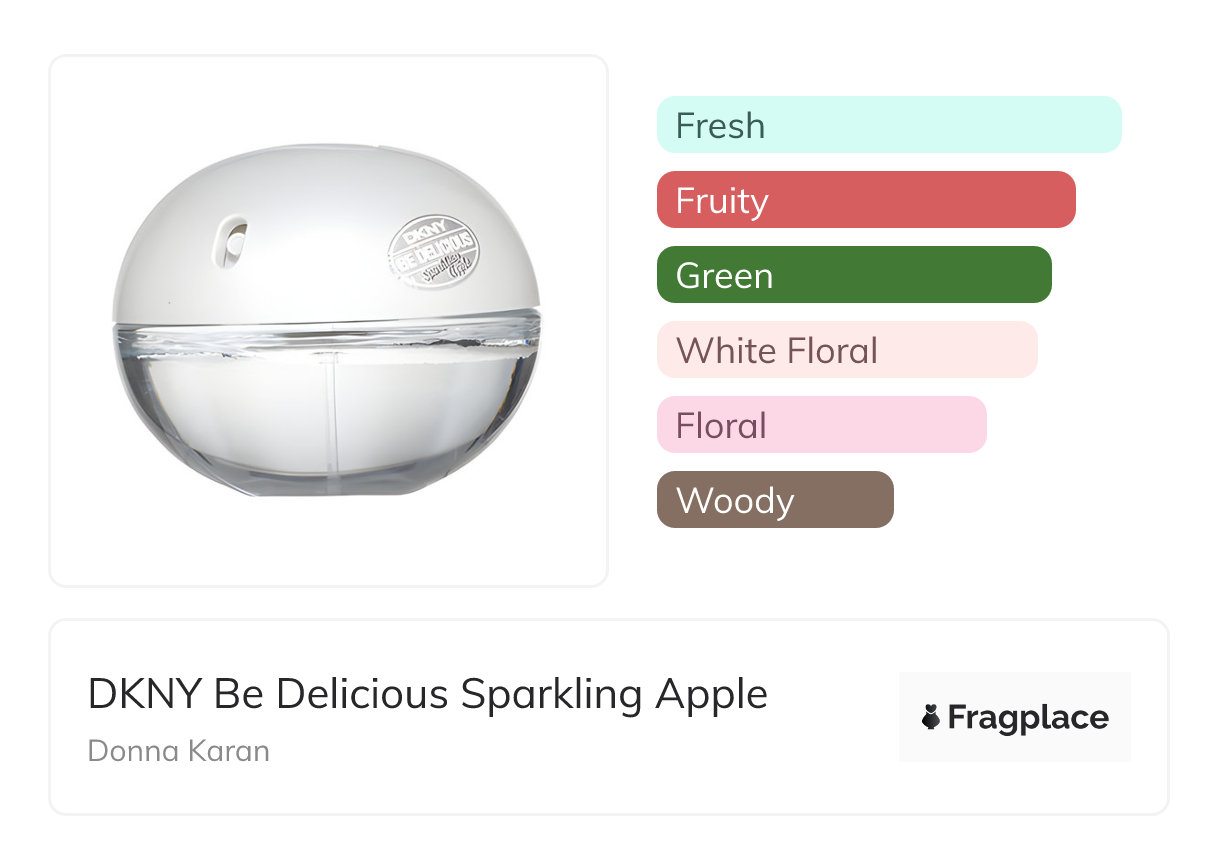Viewport: 1218px width, 864px height.
Task: Click the clear glass base of the bottle
Action: coord(326,420)
